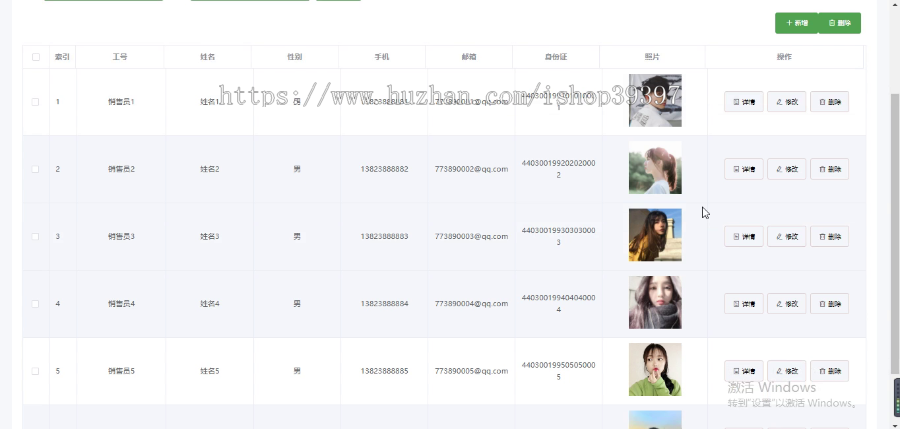Click email 773890003@qq.com
The width and height of the screenshot is (900, 429).
coord(471,236)
